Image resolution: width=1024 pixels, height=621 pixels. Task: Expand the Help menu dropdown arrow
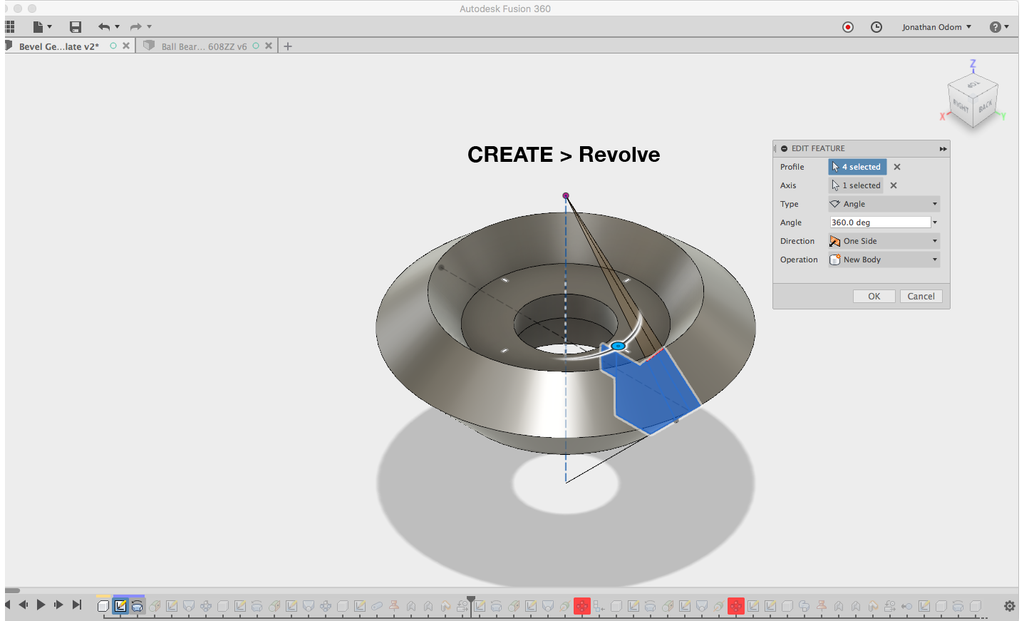pyautogui.click(x=1006, y=27)
